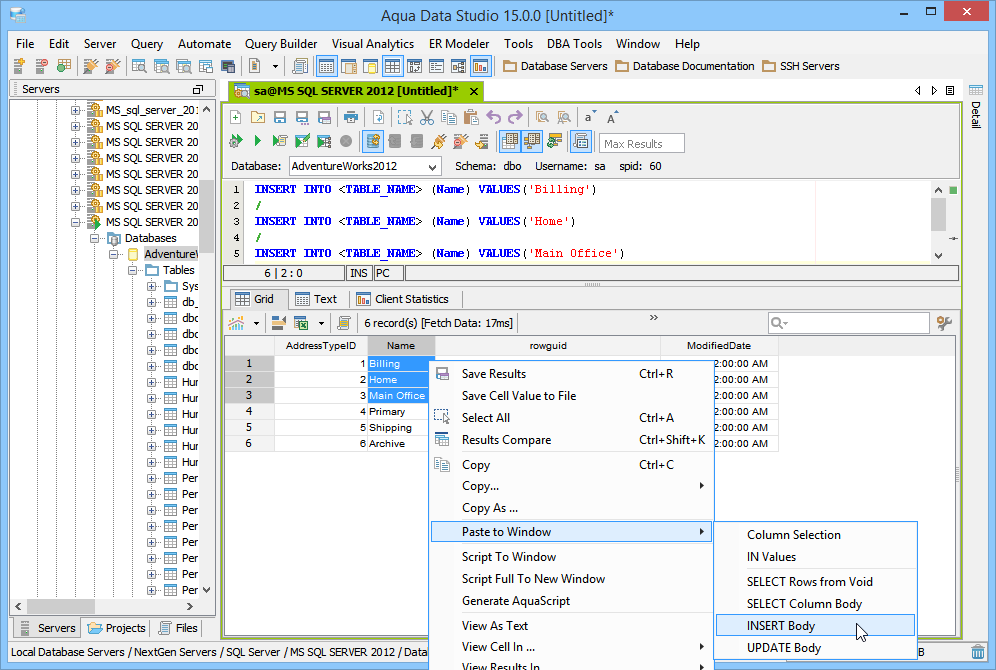Click the SSH Servers shortcut button
The height and width of the screenshot is (670, 996).
click(801, 66)
